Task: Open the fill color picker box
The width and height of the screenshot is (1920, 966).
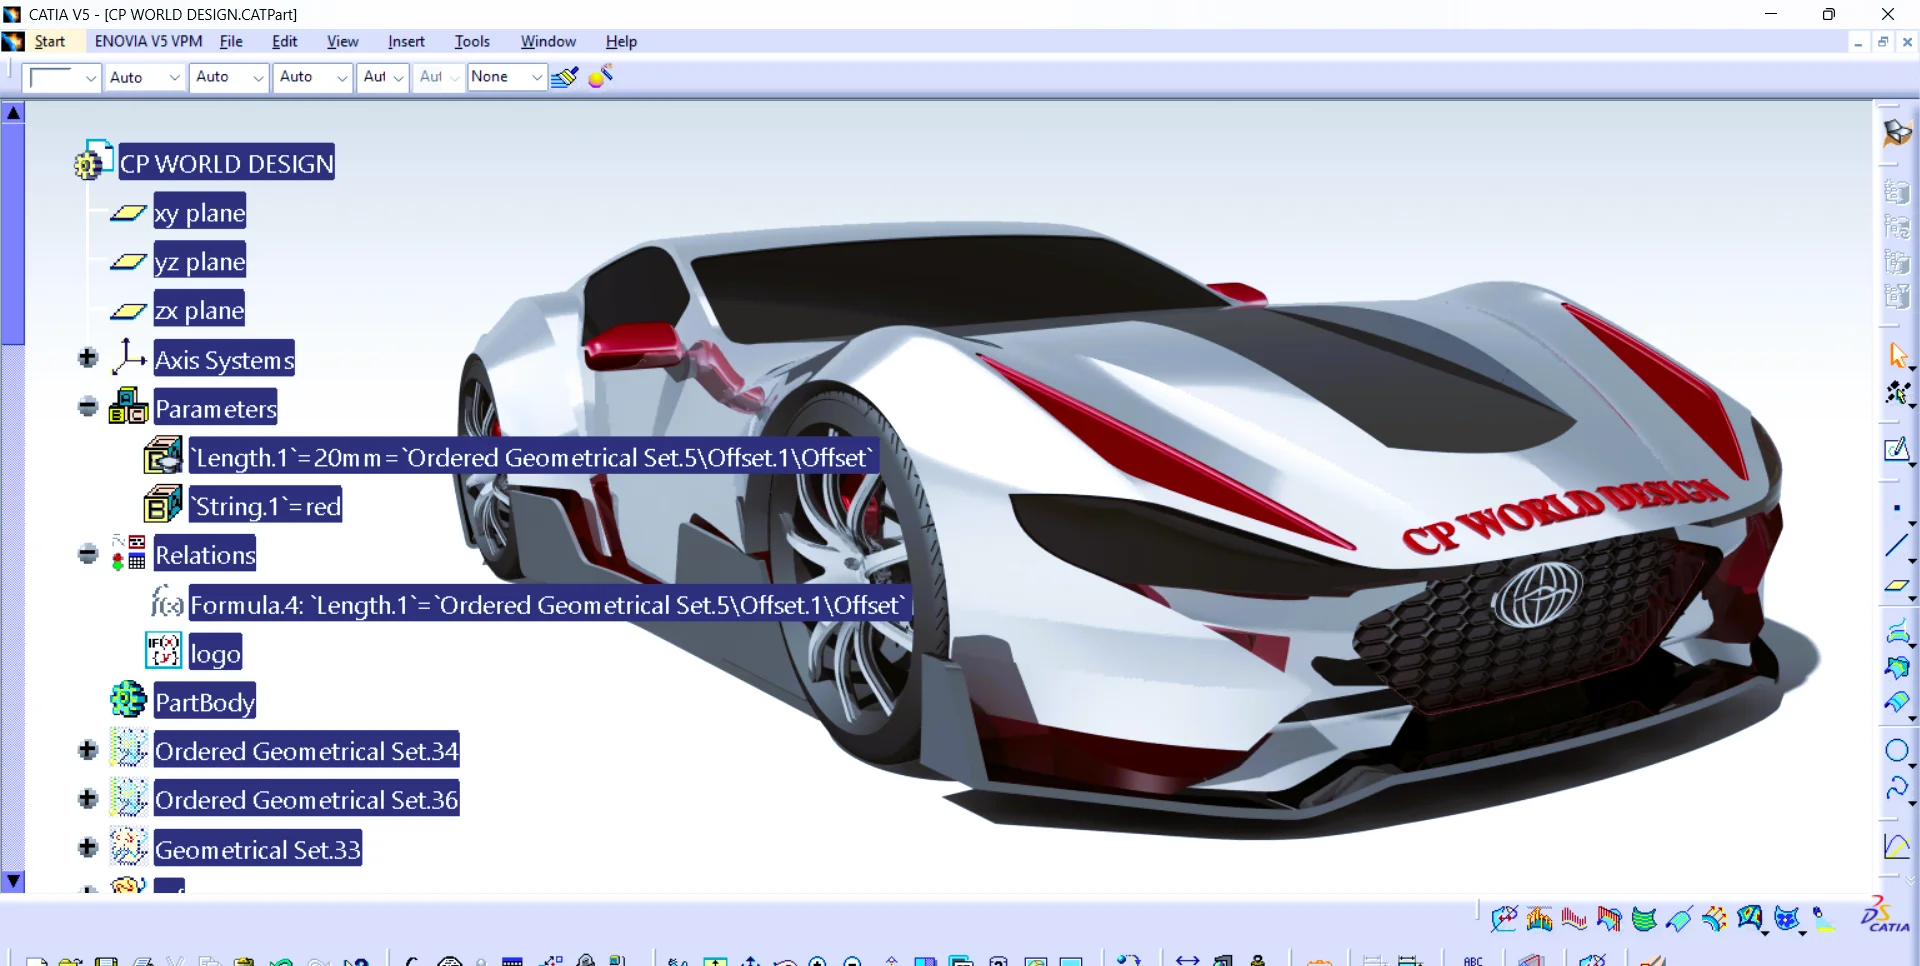Action: (x=62, y=77)
